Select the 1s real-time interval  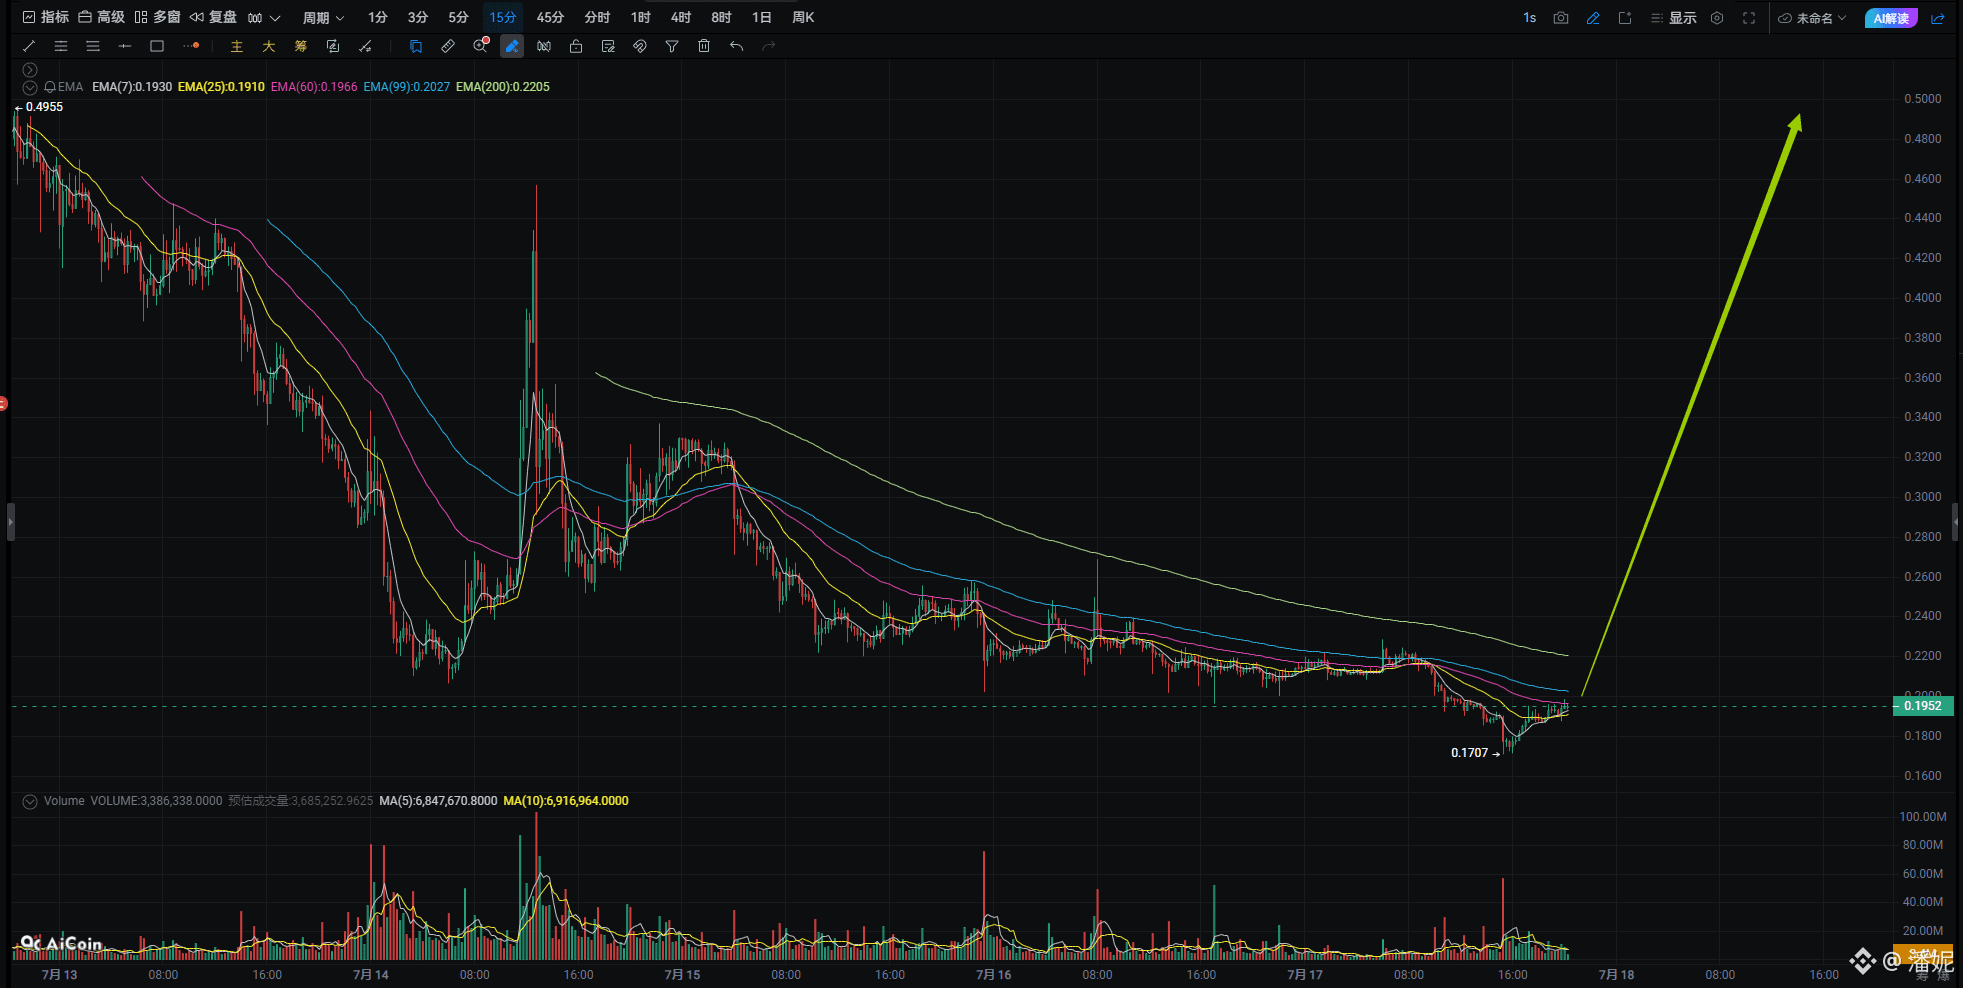pyautogui.click(x=1530, y=18)
